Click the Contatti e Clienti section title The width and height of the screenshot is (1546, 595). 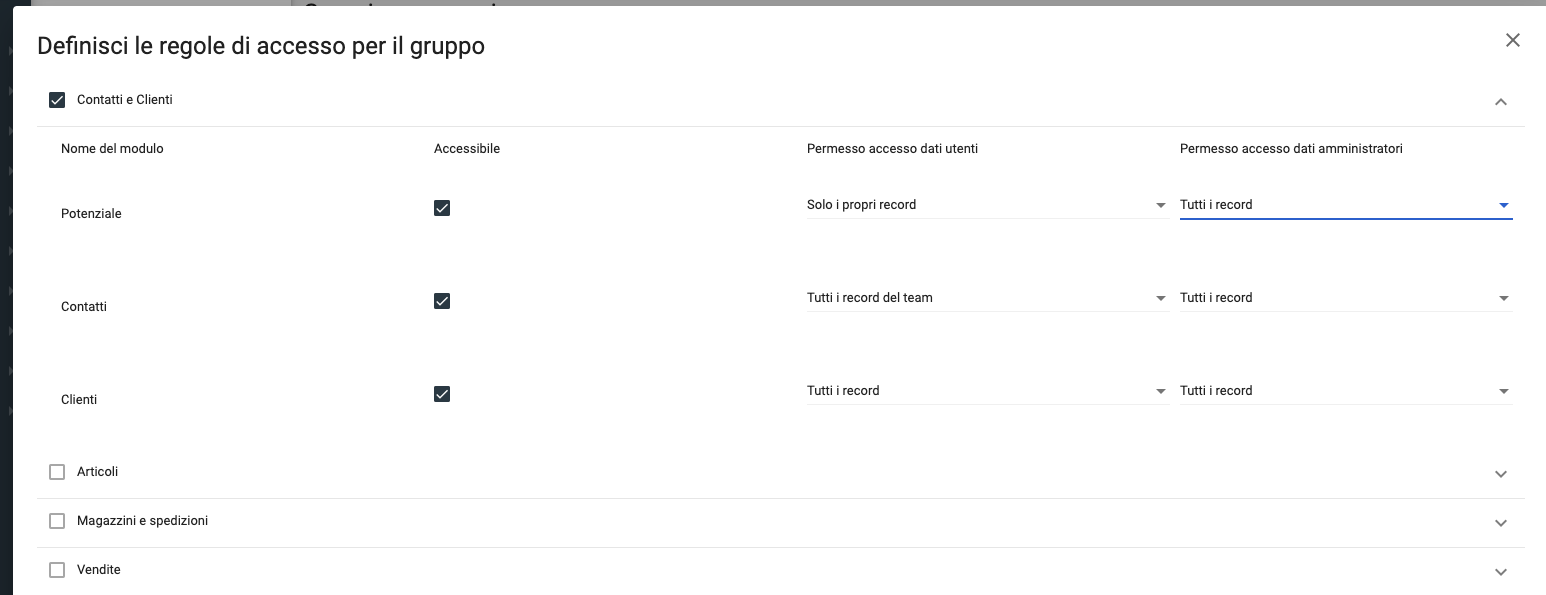pyautogui.click(x=125, y=100)
